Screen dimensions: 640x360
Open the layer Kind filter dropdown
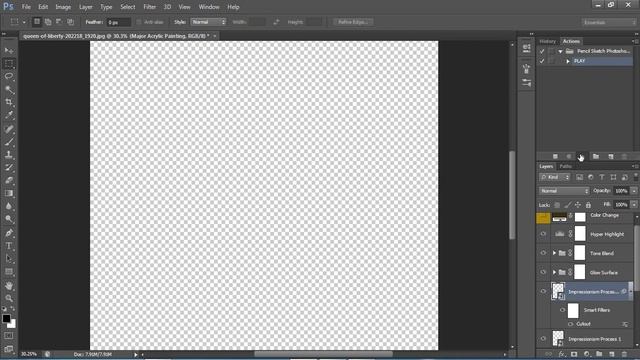coord(555,177)
